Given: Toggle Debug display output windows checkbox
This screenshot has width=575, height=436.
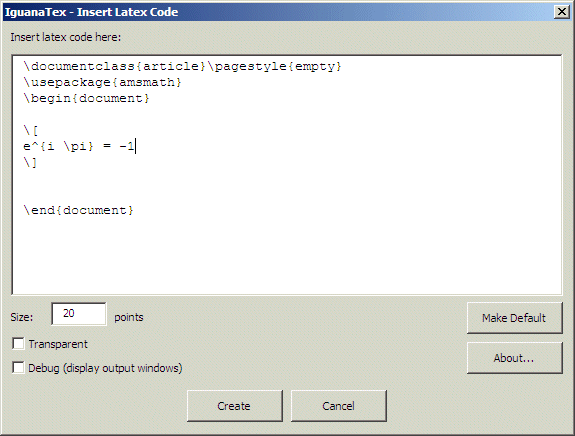Looking at the screenshot, I should click(18, 367).
